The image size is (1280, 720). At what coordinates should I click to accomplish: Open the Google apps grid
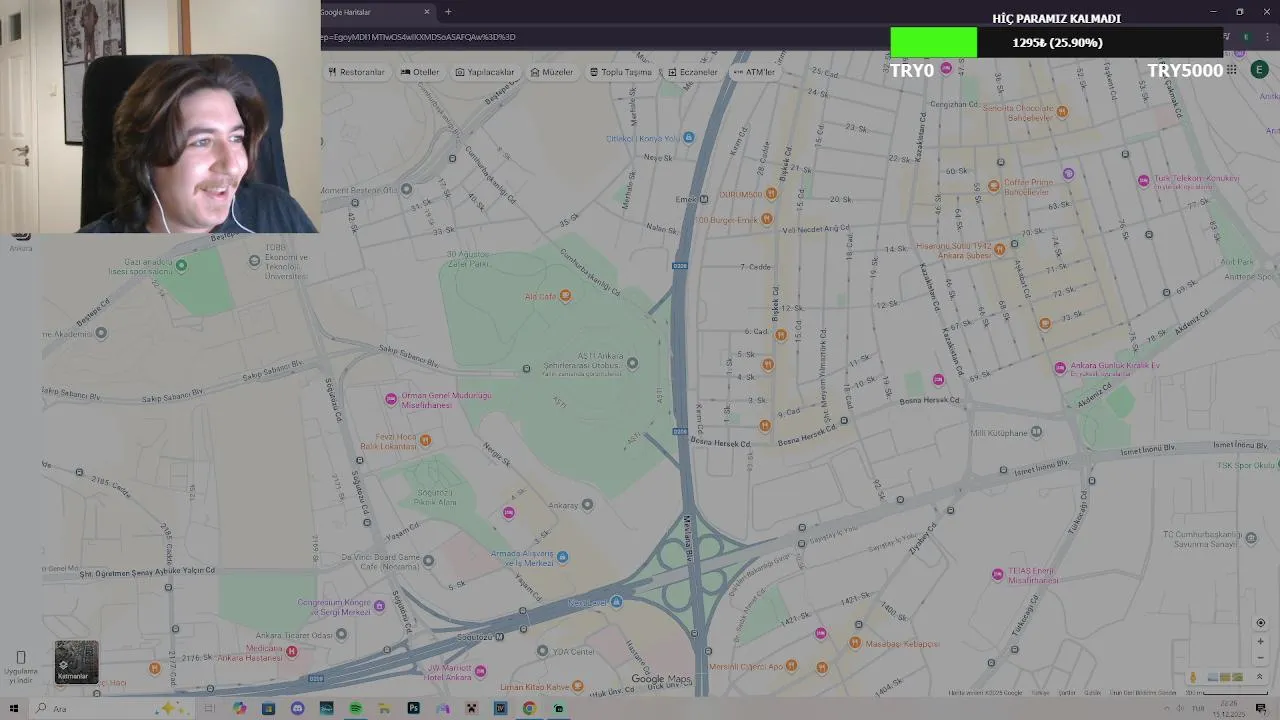1231,70
